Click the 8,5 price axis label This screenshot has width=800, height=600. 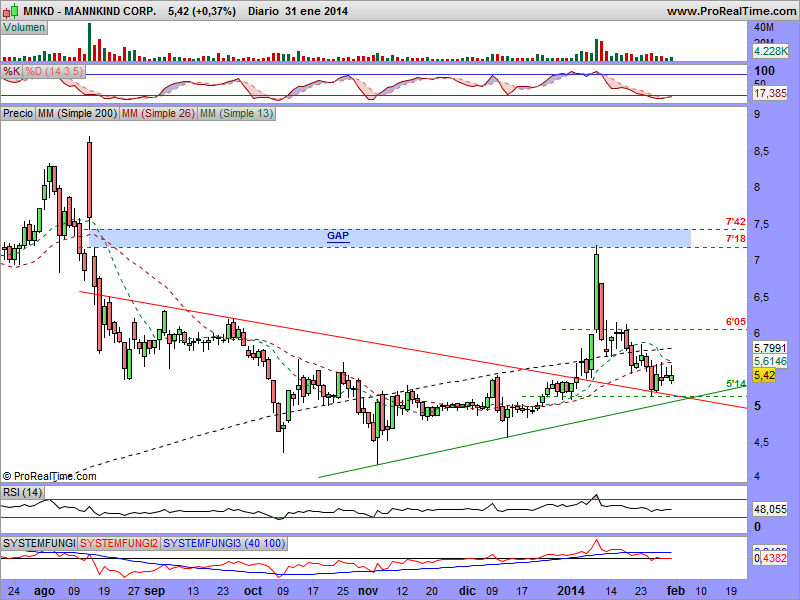(764, 152)
